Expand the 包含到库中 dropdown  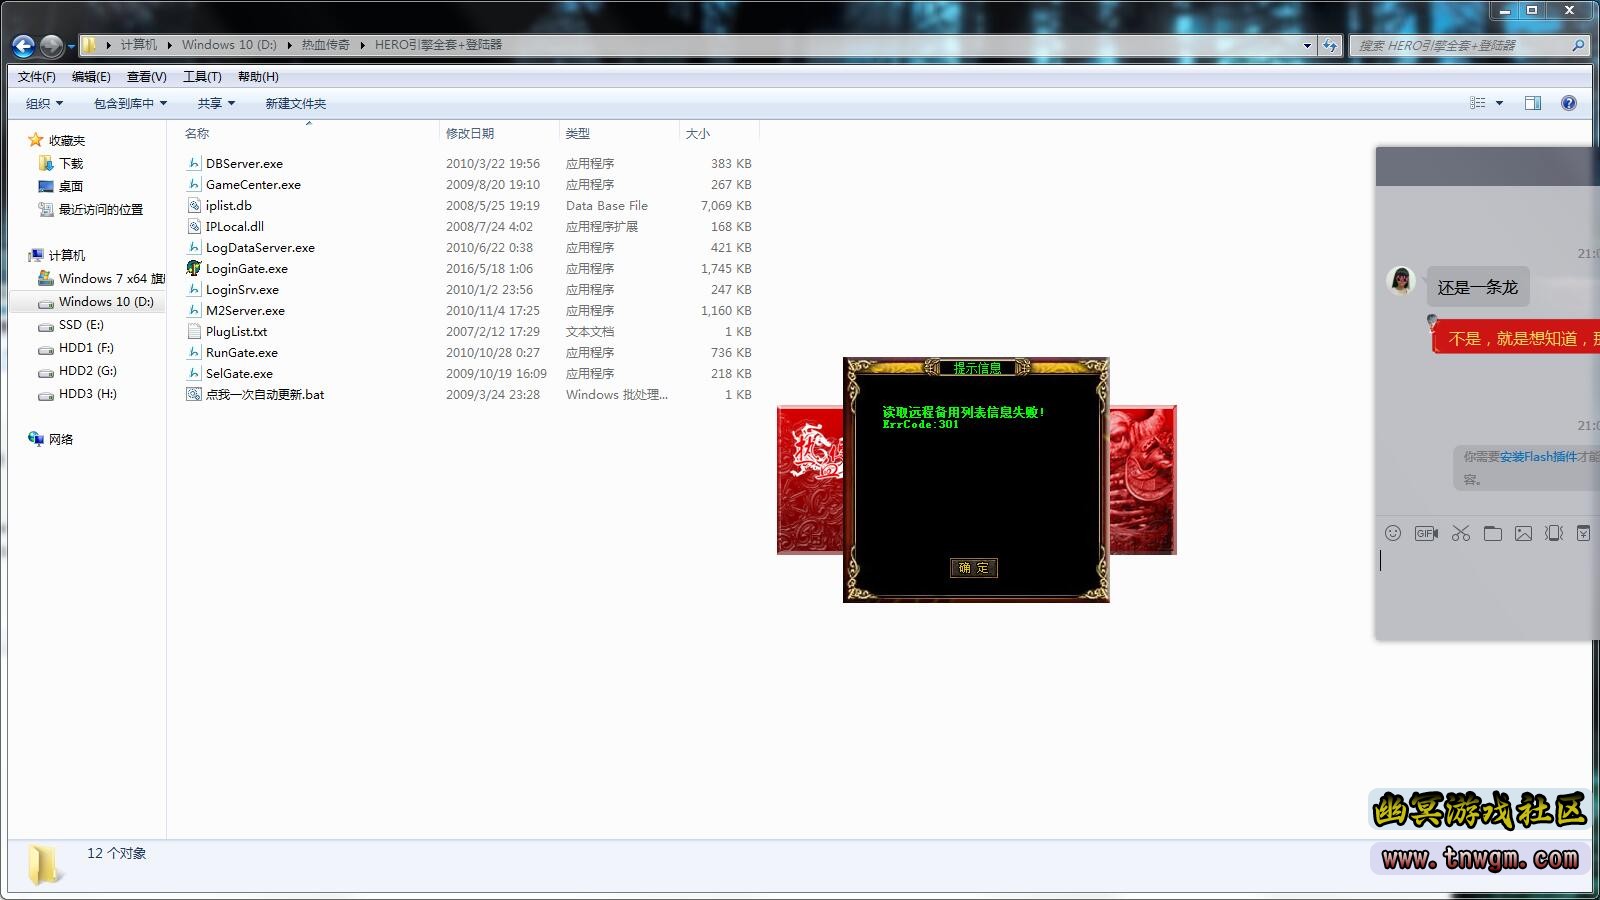pyautogui.click(x=130, y=103)
